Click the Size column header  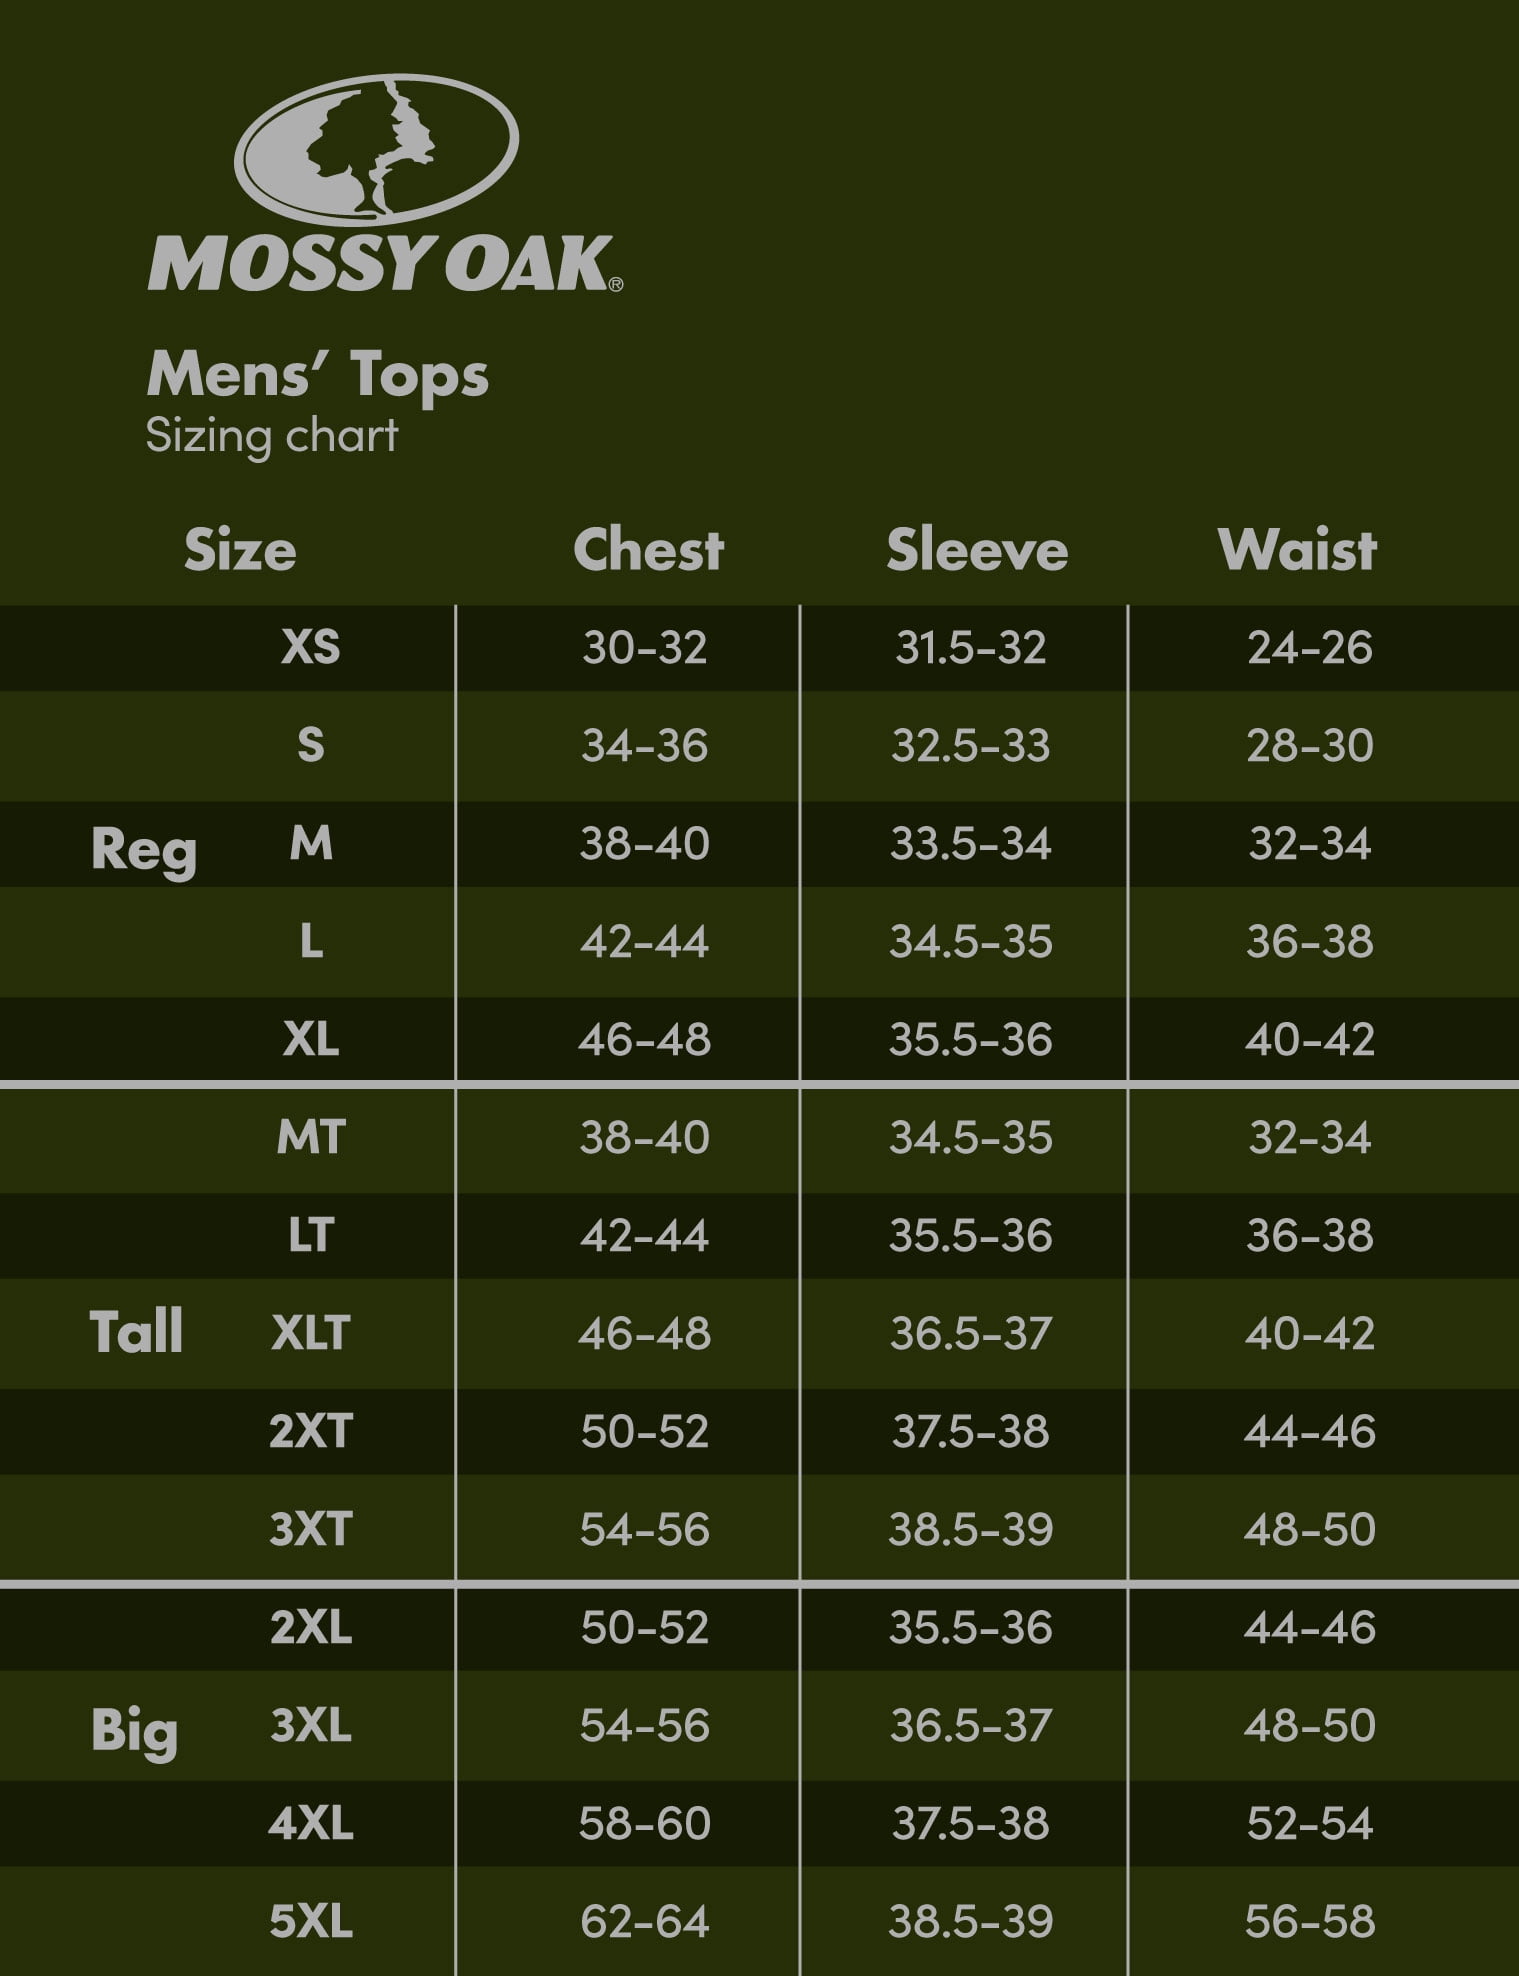point(240,550)
